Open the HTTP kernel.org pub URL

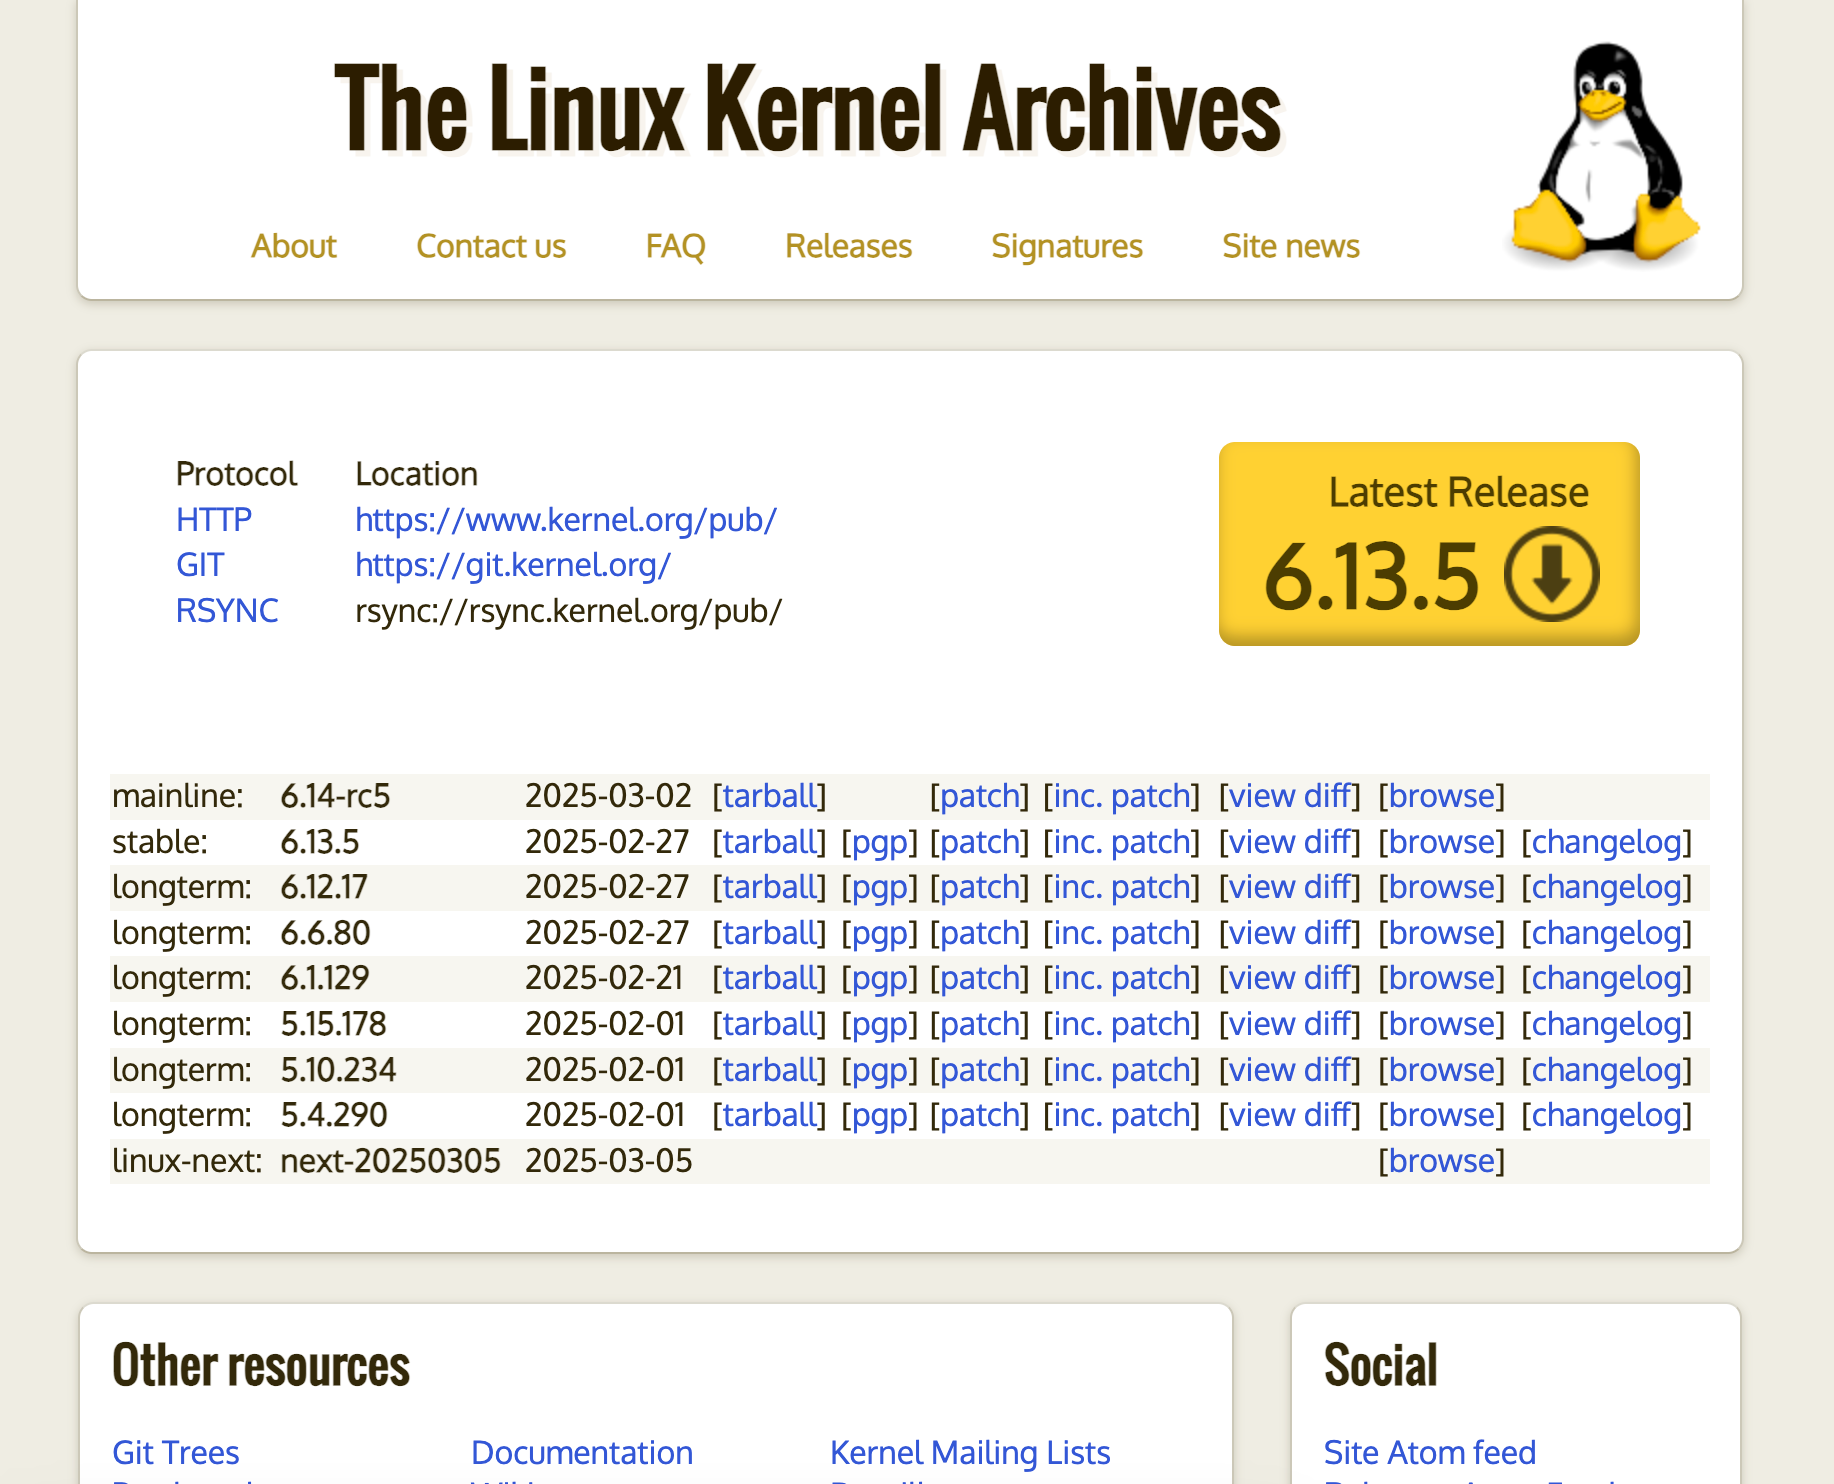pos(565,520)
